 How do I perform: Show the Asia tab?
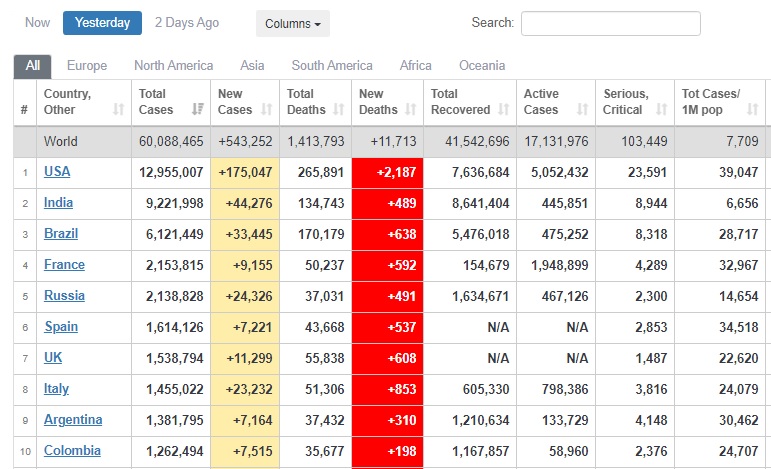252,66
